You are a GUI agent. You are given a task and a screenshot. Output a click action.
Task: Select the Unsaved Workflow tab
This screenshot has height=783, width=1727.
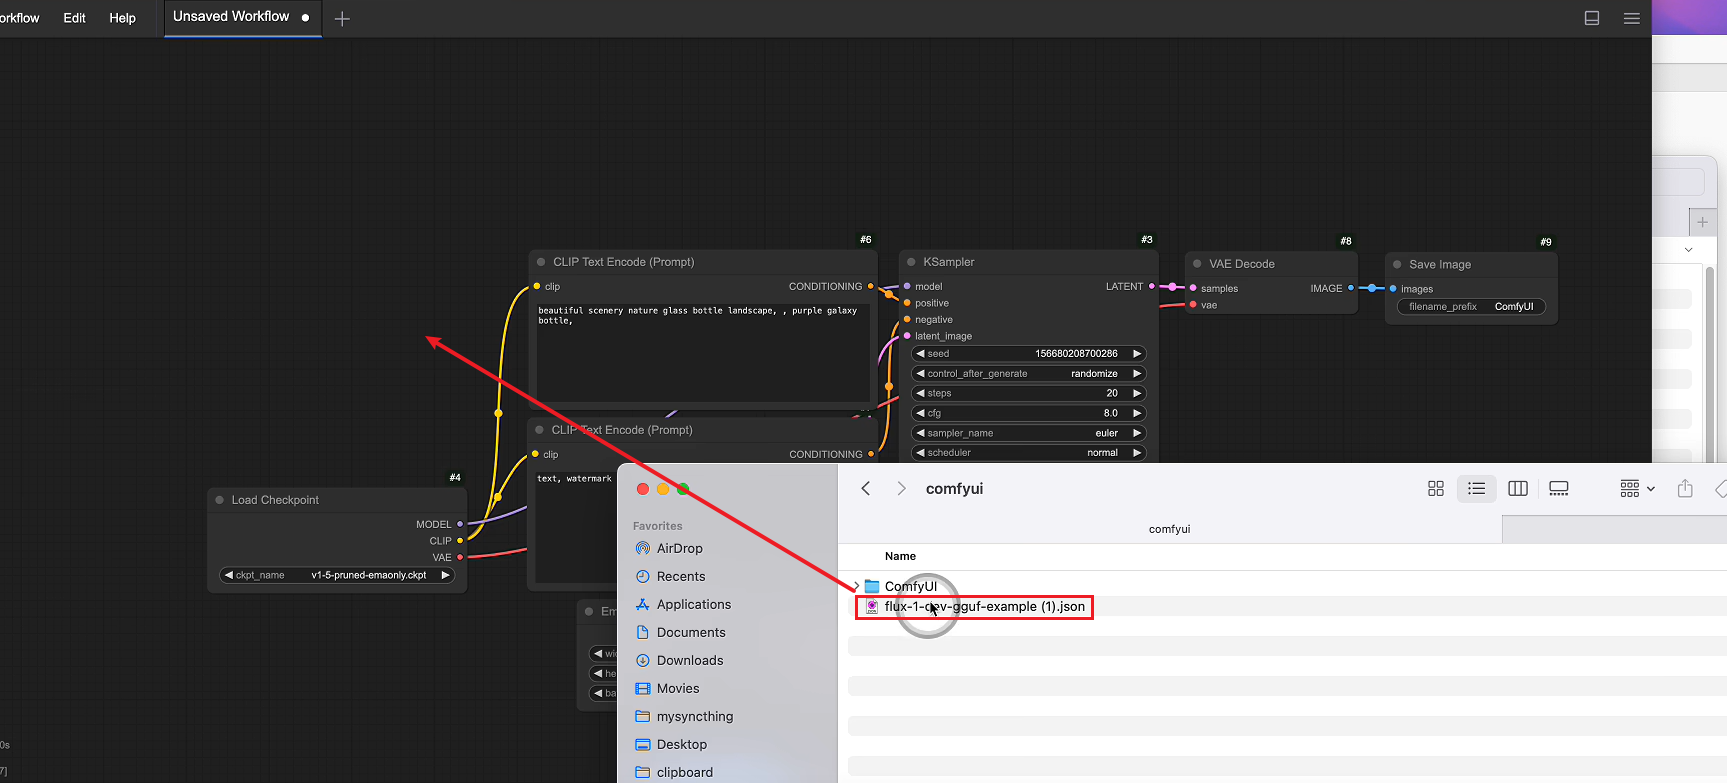tap(231, 17)
